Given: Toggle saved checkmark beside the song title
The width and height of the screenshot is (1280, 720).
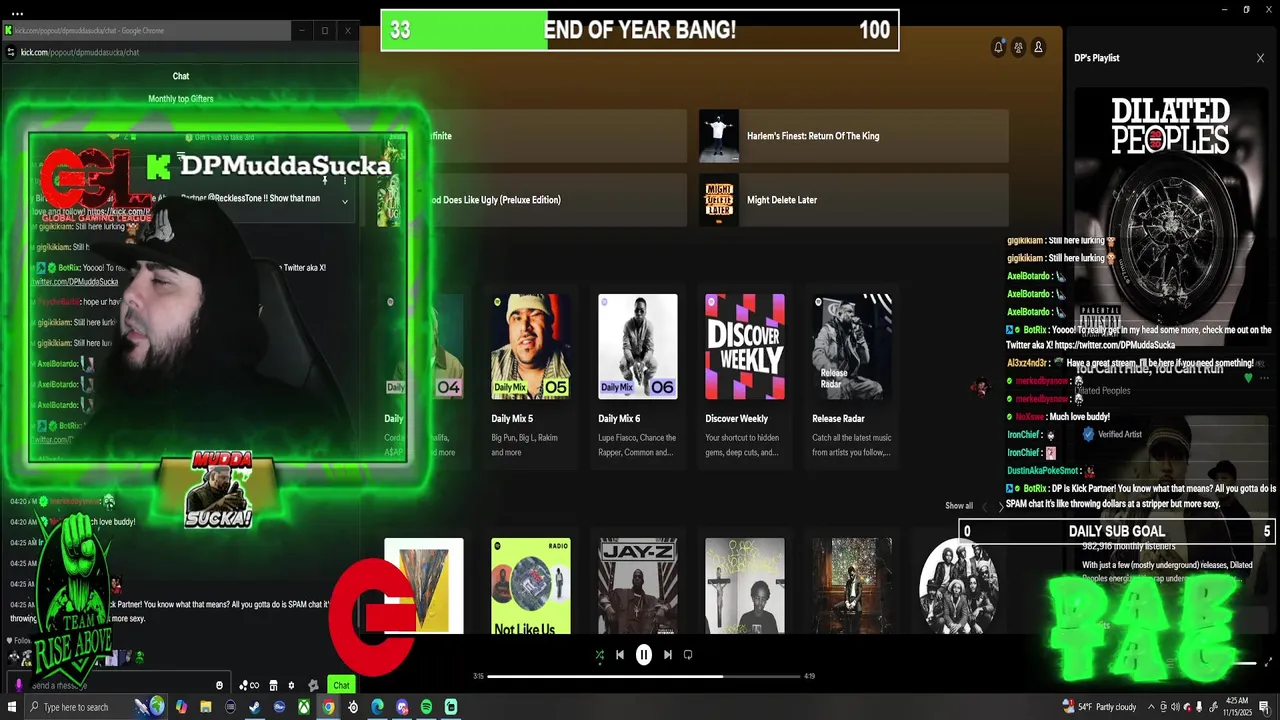Looking at the screenshot, I should coord(1248,378).
